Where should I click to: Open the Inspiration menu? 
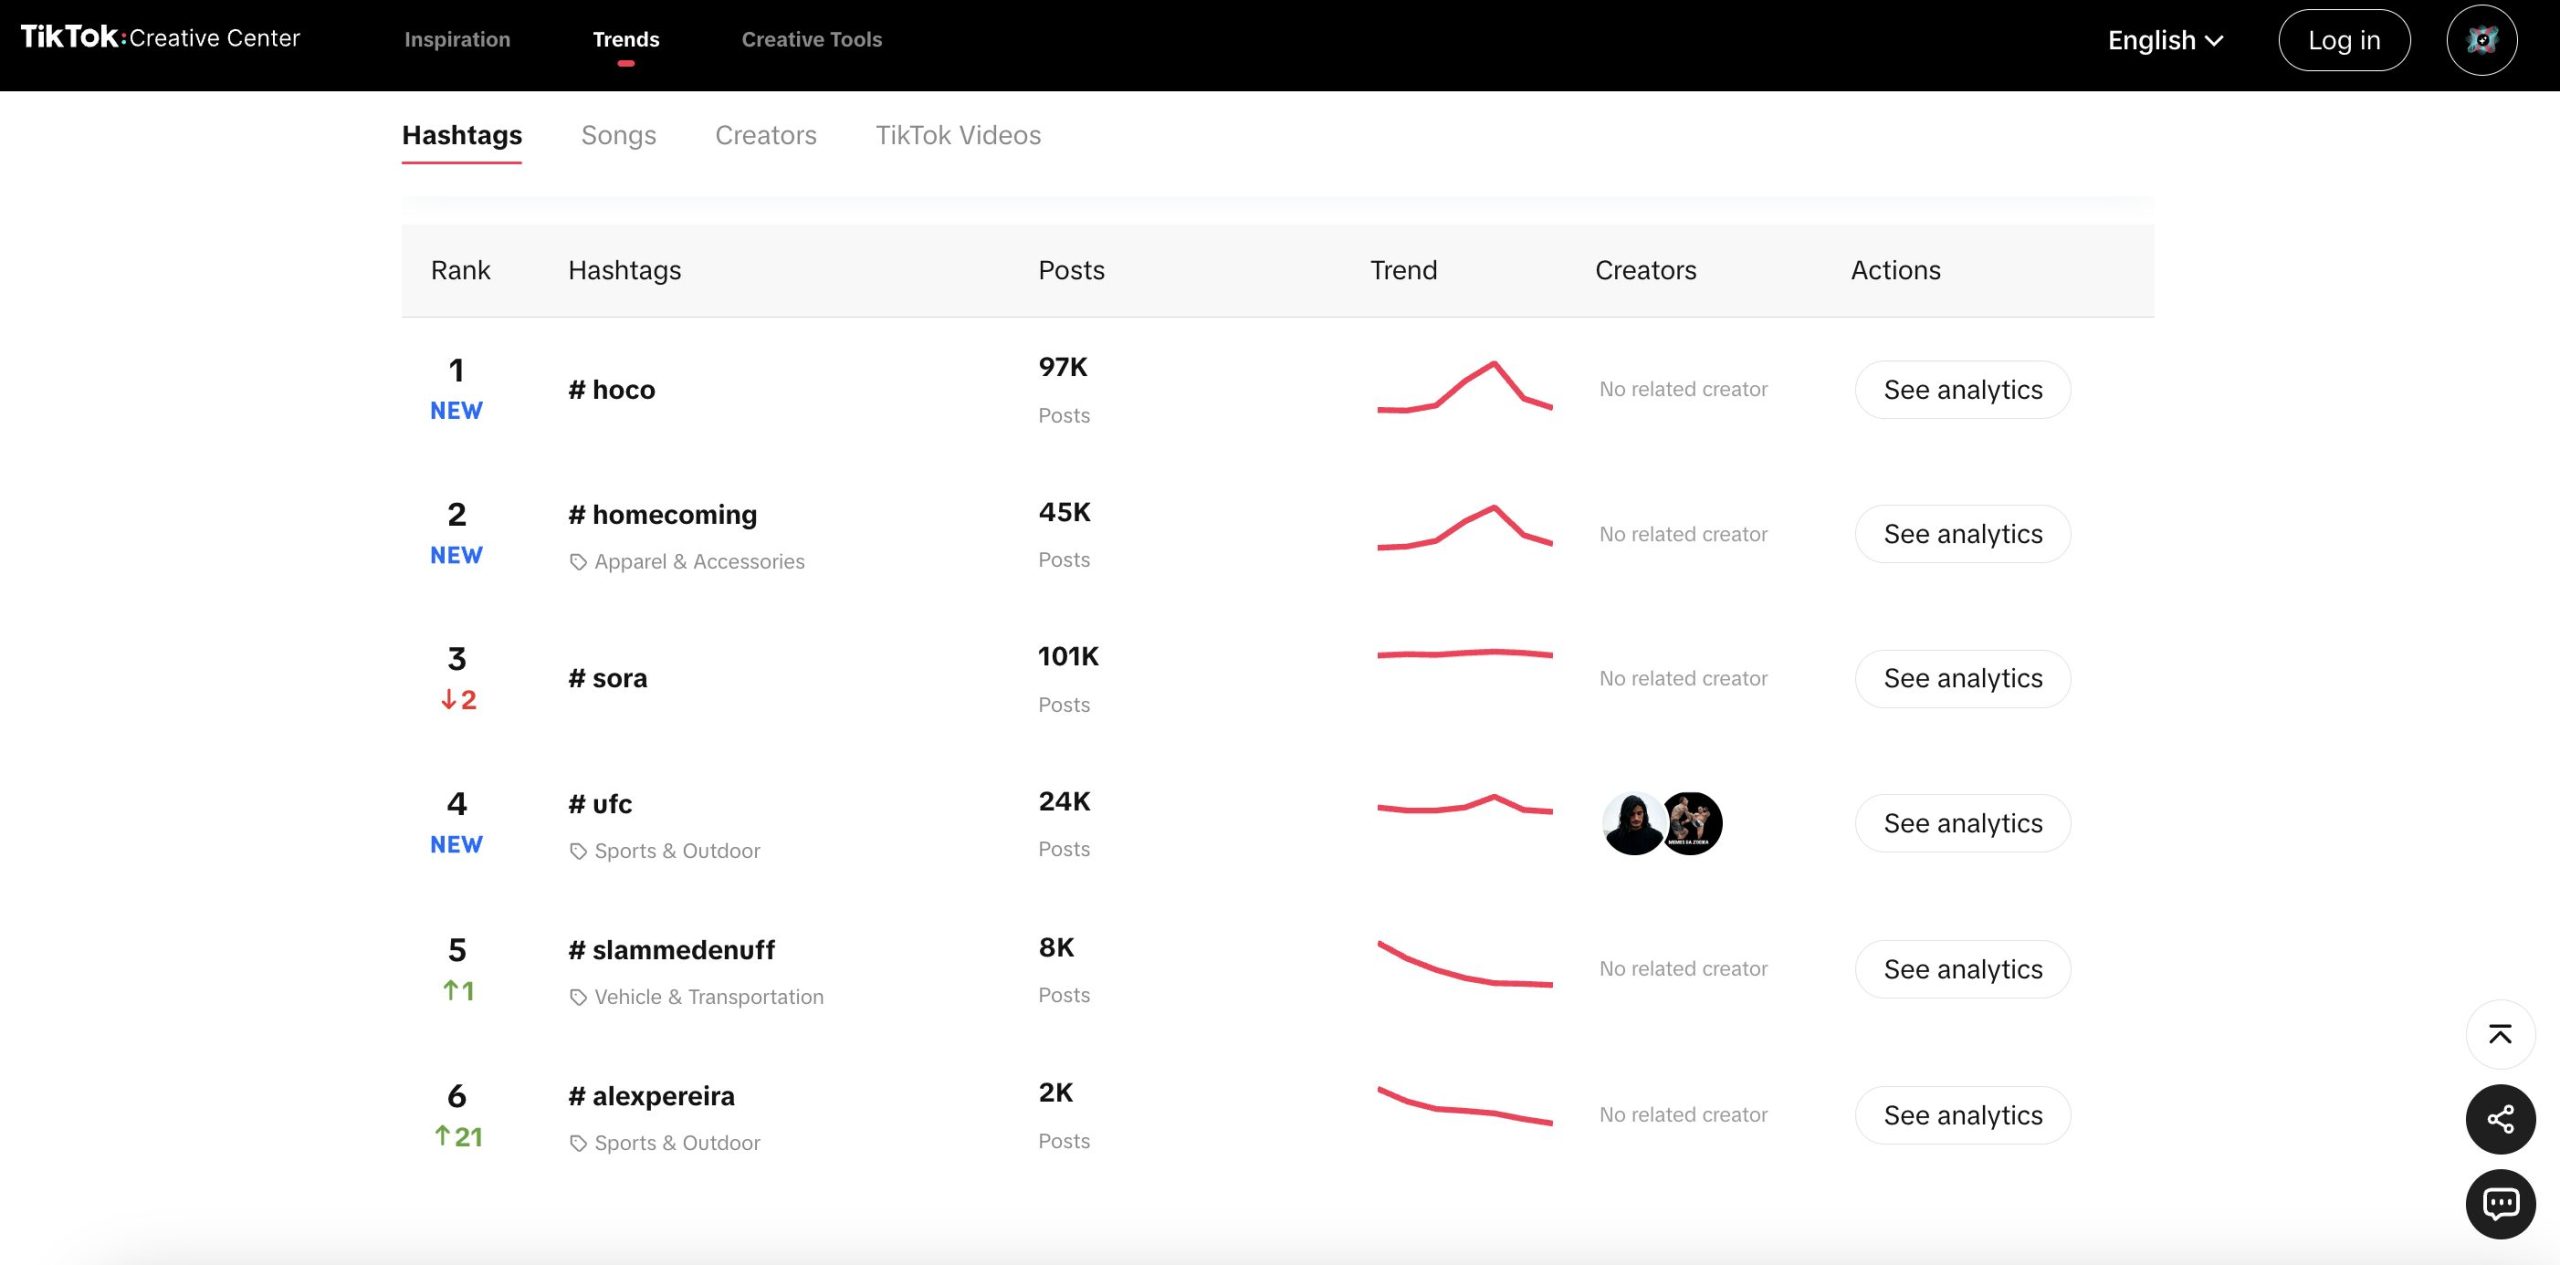tap(457, 40)
